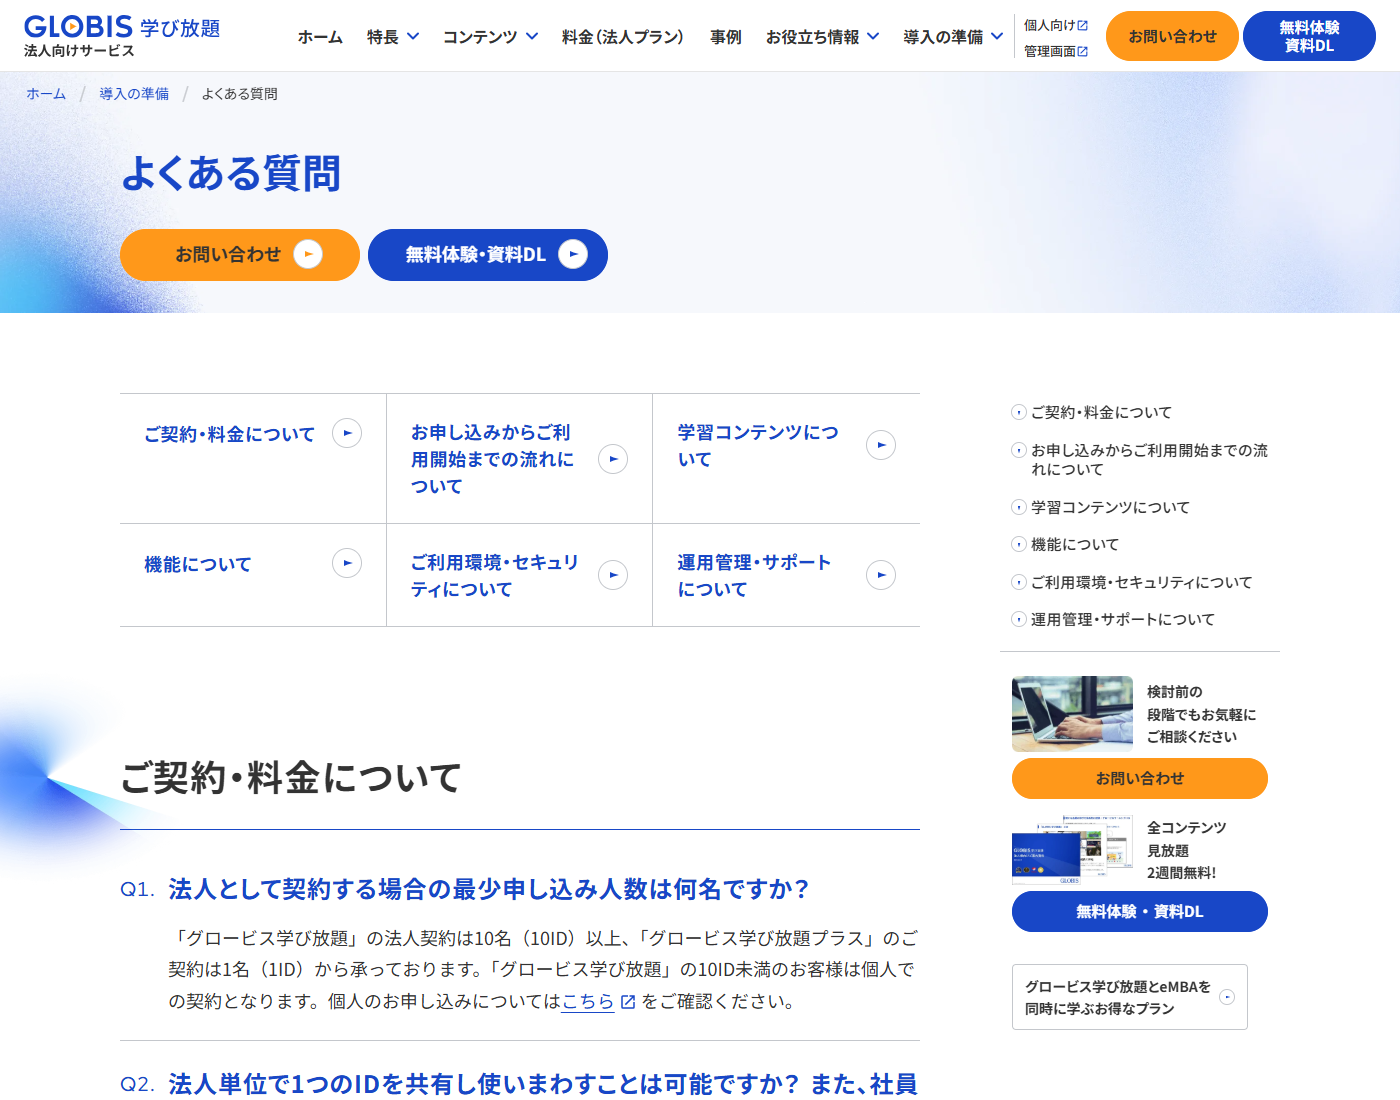Click the external-link icon beside 管理画面
This screenshot has height=1100, width=1400.
pyautogui.click(x=1082, y=51)
